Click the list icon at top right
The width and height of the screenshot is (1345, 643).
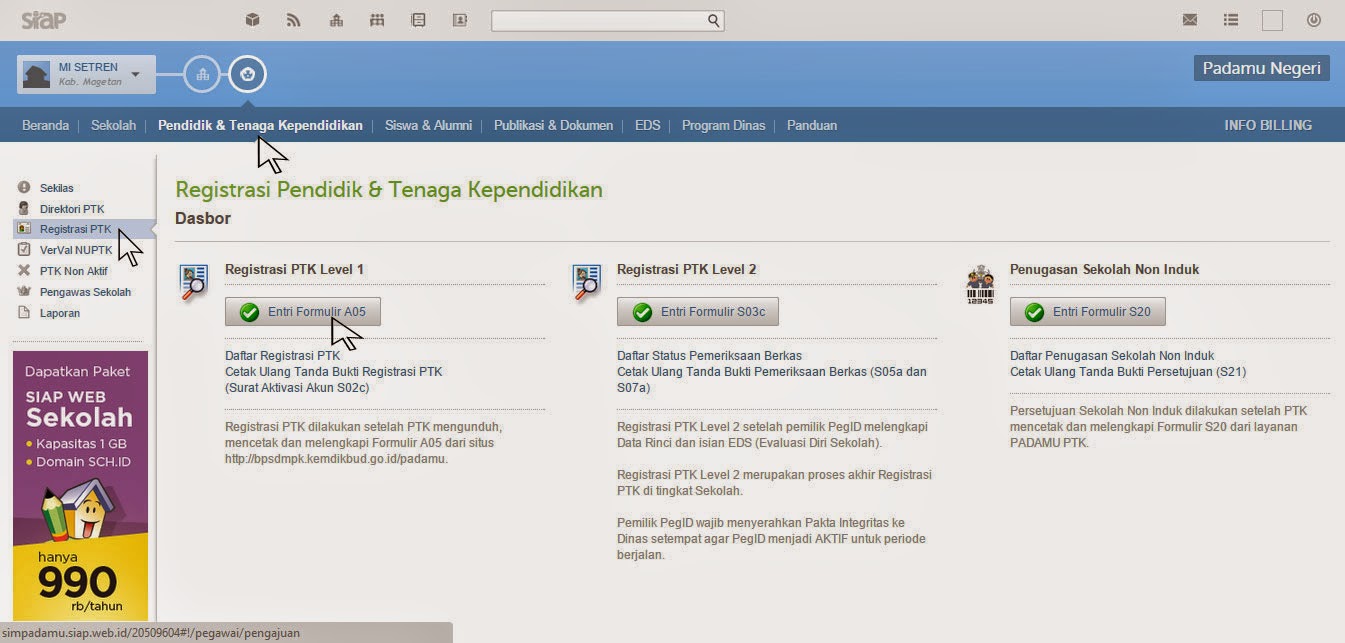(1230, 19)
